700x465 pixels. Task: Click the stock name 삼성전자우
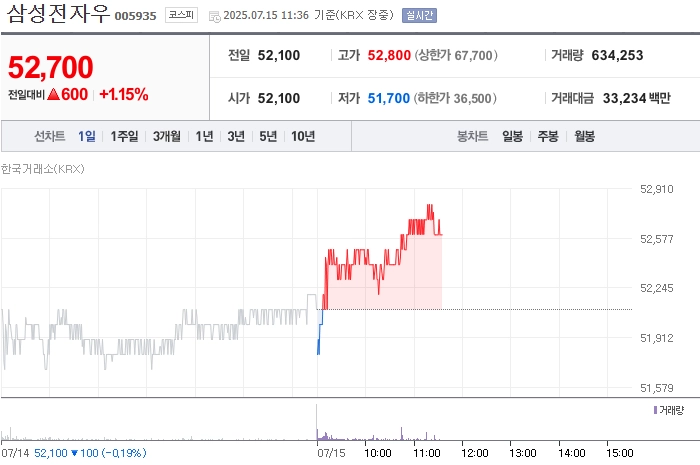tap(58, 13)
